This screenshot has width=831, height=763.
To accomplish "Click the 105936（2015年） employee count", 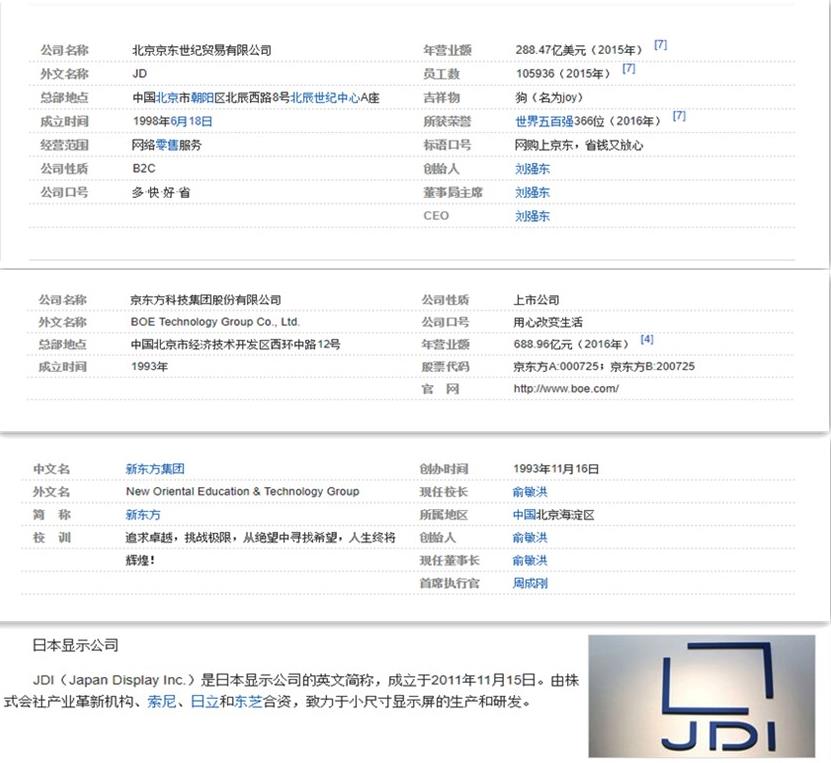I will [x=563, y=74].
